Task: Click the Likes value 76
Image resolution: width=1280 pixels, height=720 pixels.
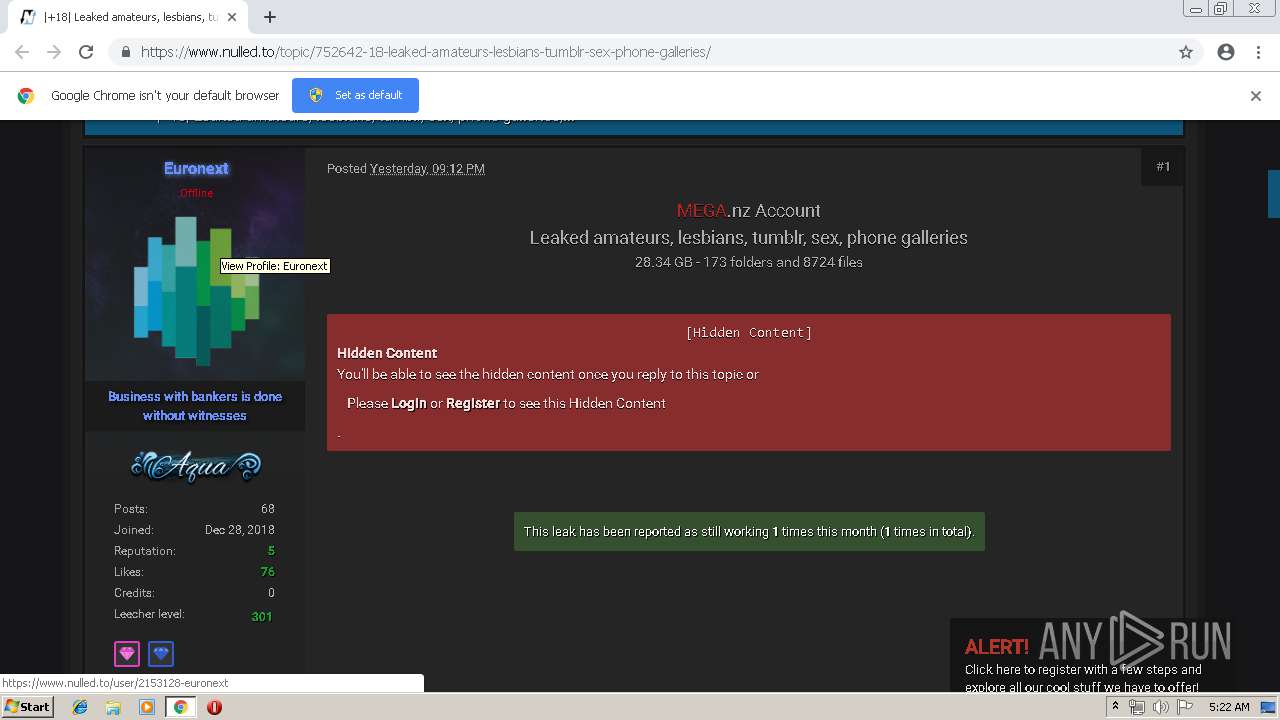Action: click(267, 572)
